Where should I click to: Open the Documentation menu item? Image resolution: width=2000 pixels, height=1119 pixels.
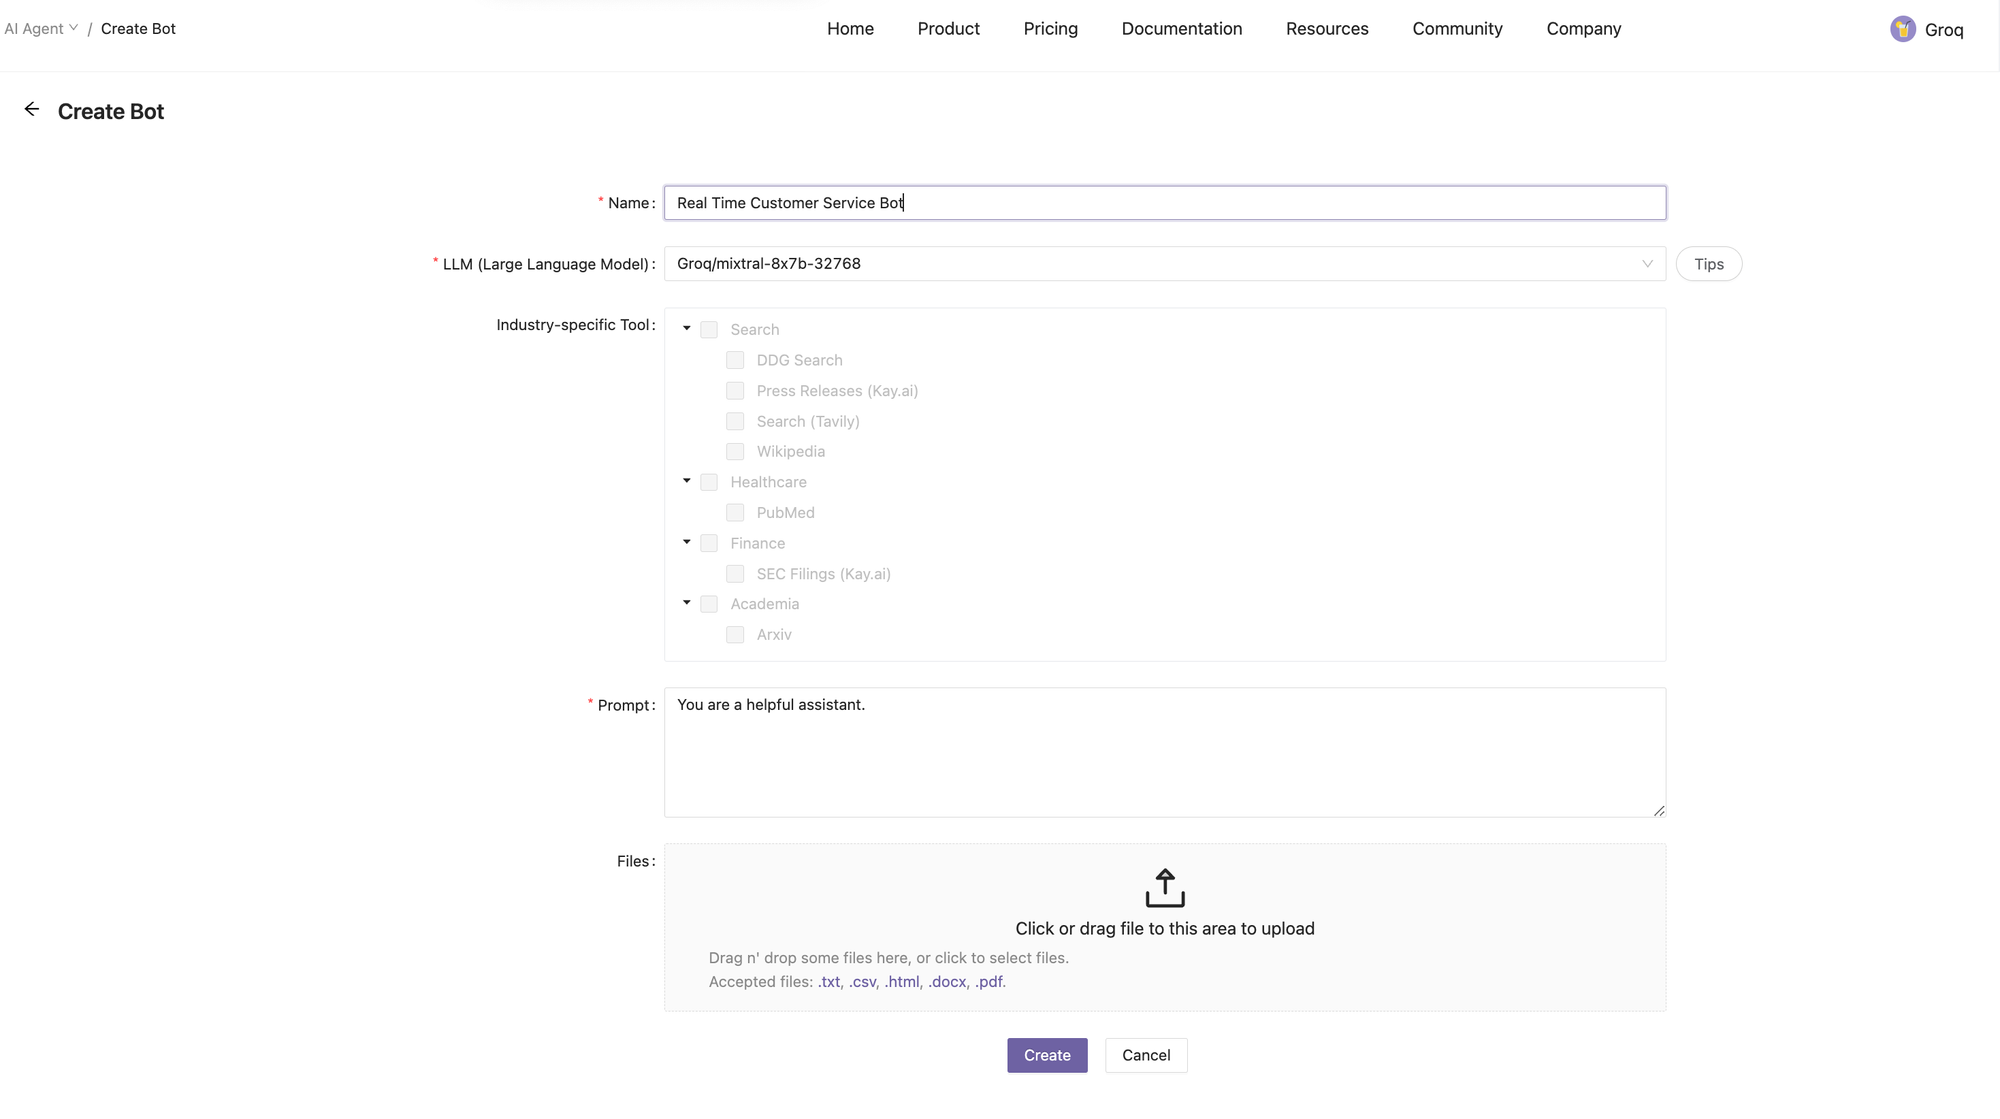tap(1181, 29)
